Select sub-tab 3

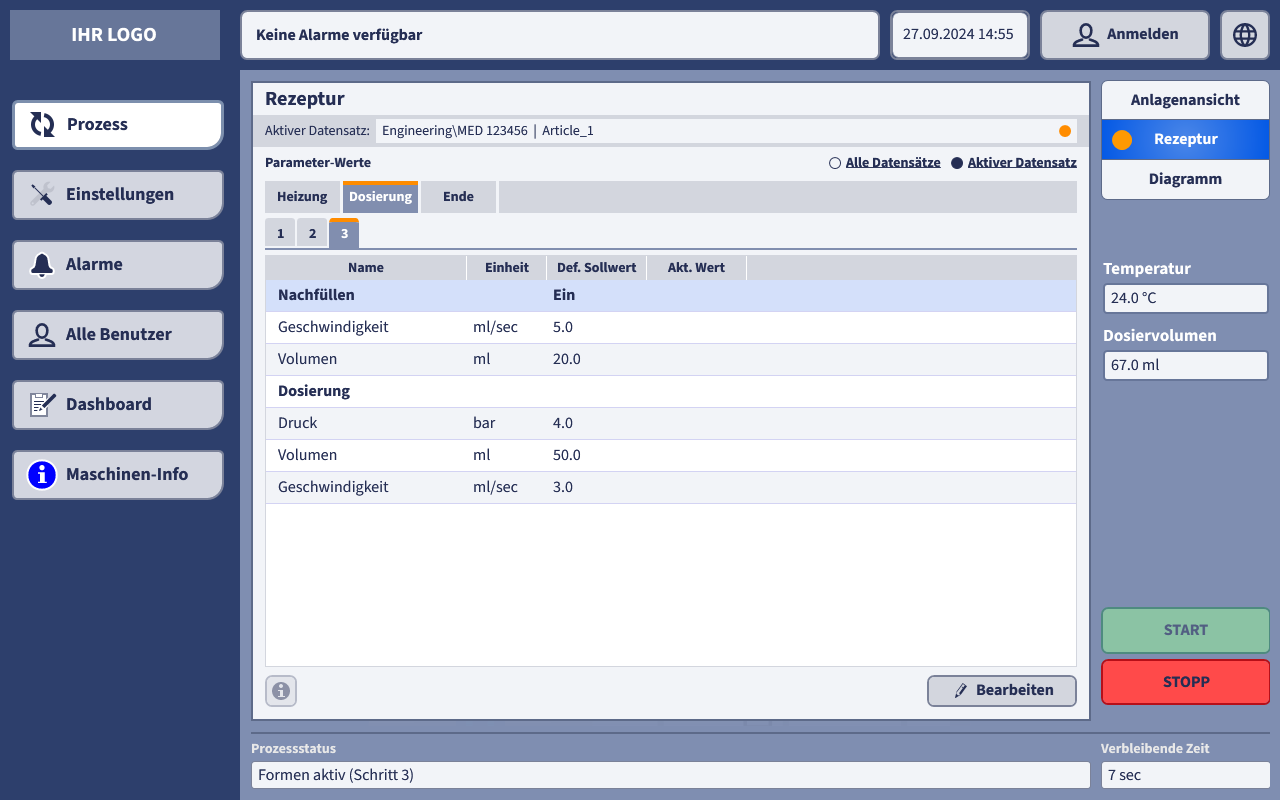pyautogui.click(x=344, y=234)
